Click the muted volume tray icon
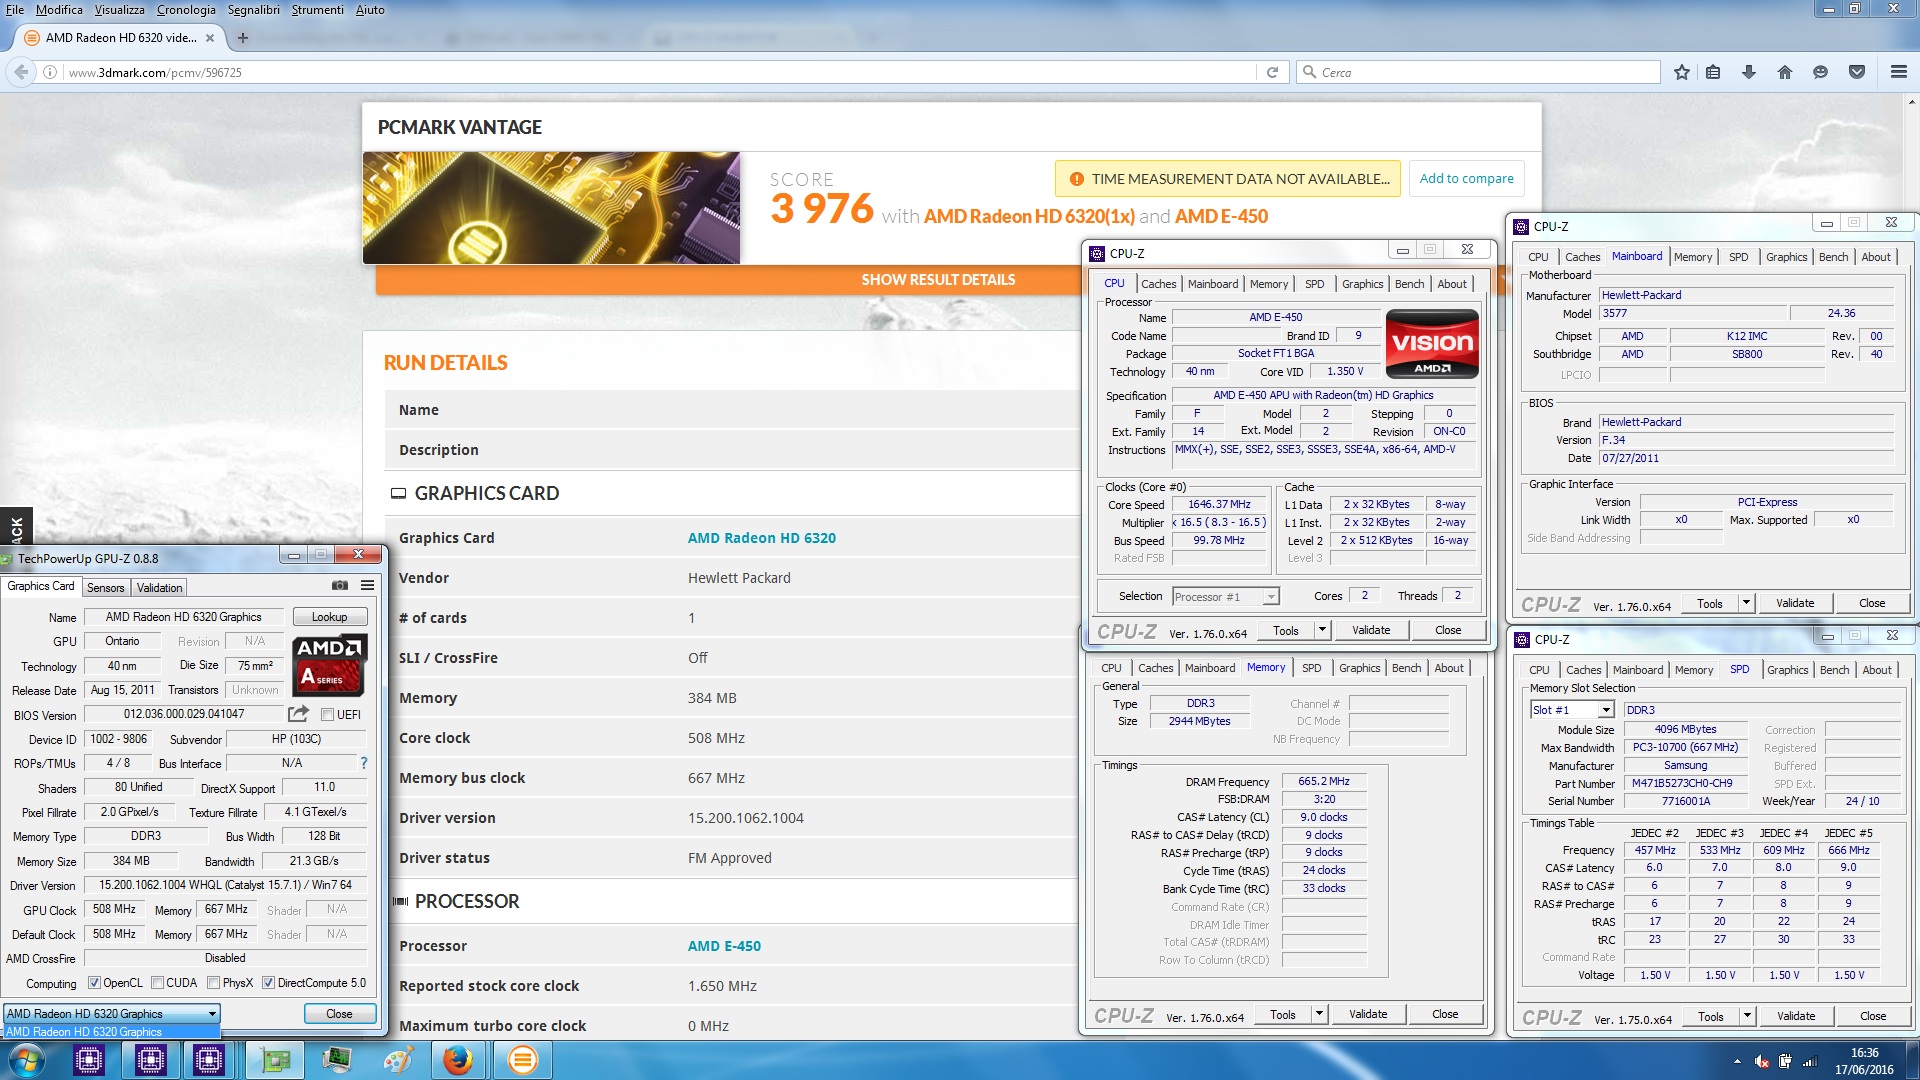Image resolution: width=1920 pixels, height=1080 pixels. [x=1762, y=1062]
